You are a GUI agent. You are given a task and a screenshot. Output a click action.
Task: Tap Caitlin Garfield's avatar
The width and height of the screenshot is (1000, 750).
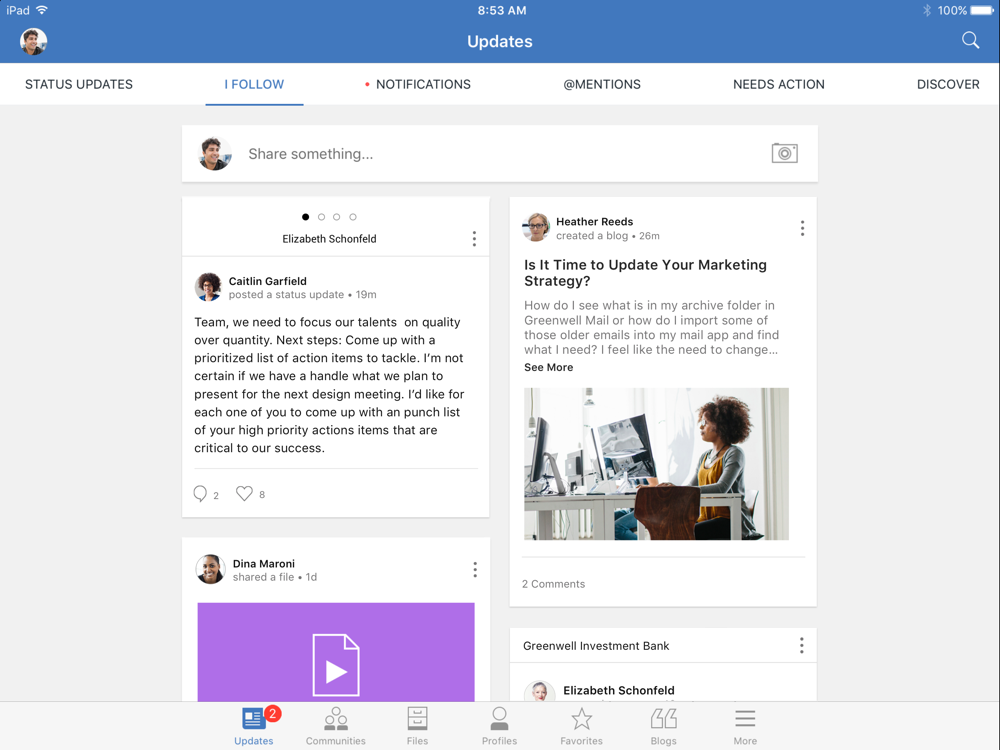click(x=209, y=287)
